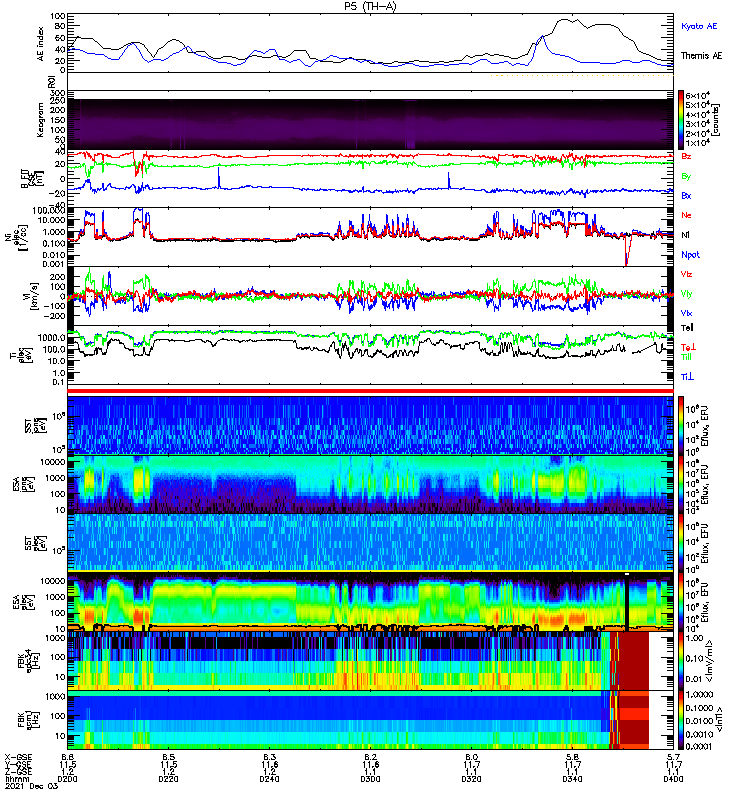Select the blue "Vix" velocity legend label
This screenshot has height=800, width=750.
(686, 313)
